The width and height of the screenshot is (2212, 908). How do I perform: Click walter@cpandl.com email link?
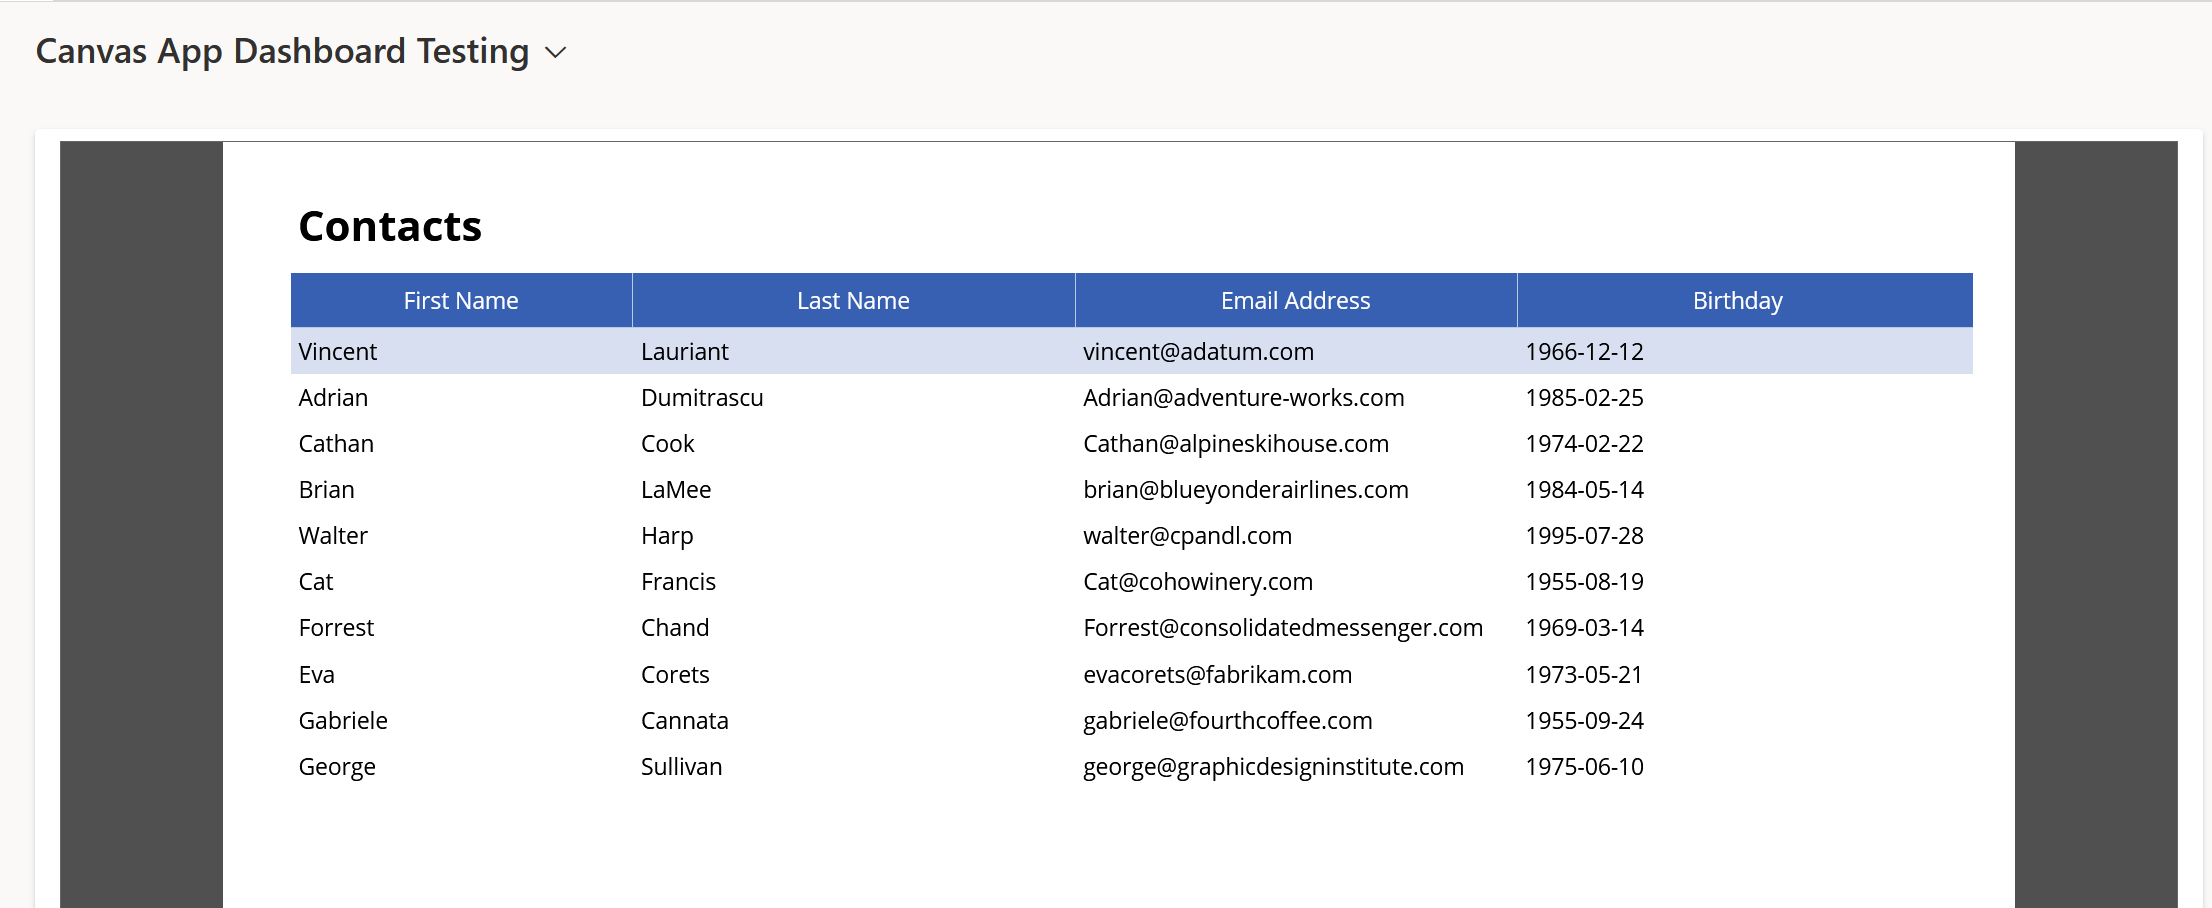[x=1187, y=535]
